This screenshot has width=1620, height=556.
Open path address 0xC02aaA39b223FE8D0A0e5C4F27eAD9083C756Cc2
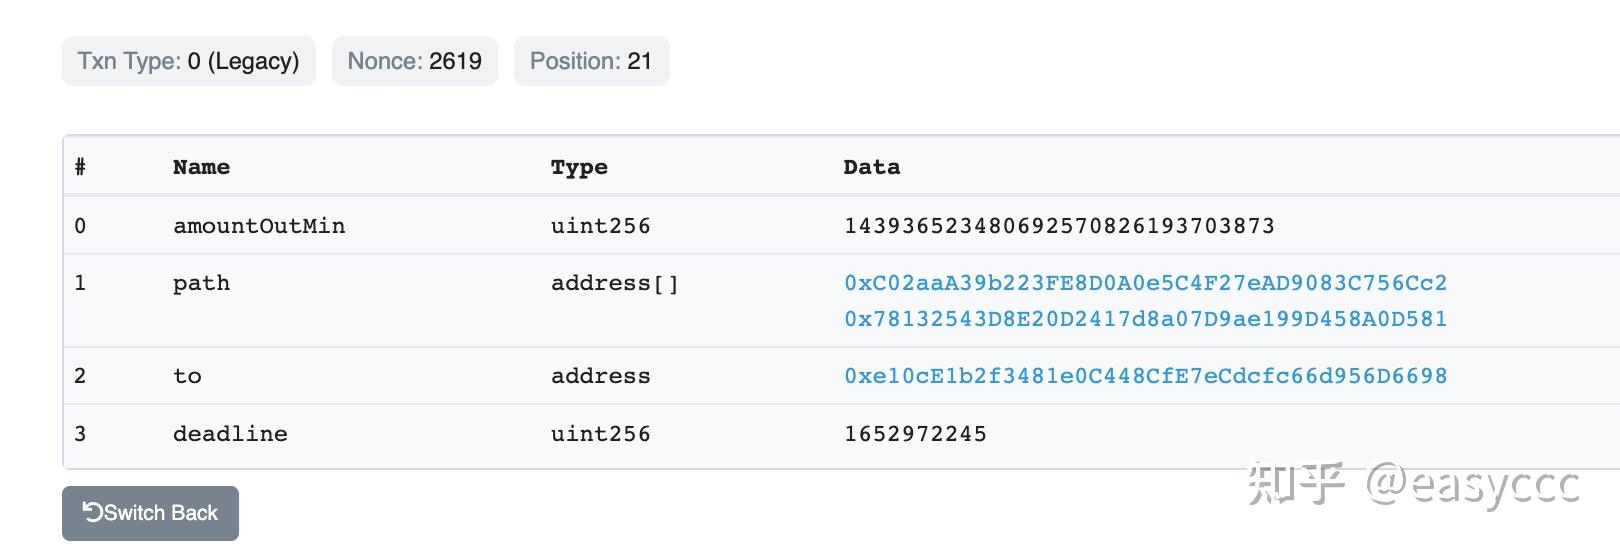coord(1145,283)
